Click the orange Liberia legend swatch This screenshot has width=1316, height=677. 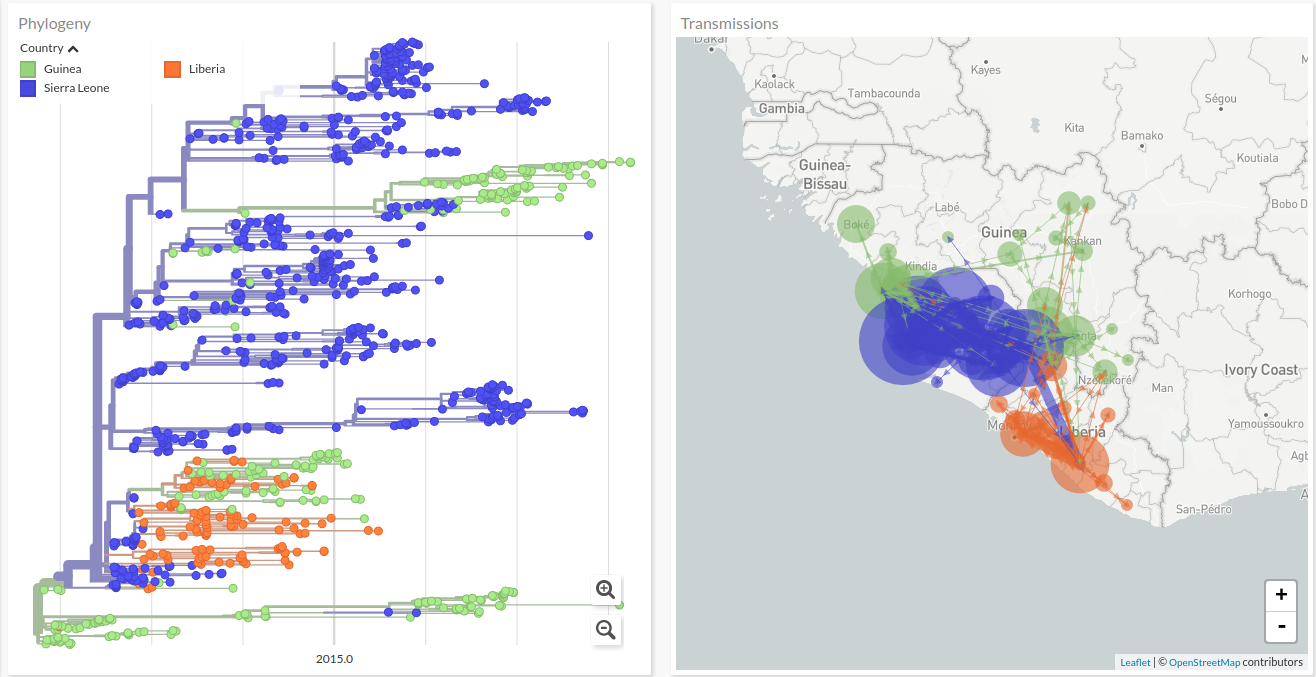click(172, 69)
